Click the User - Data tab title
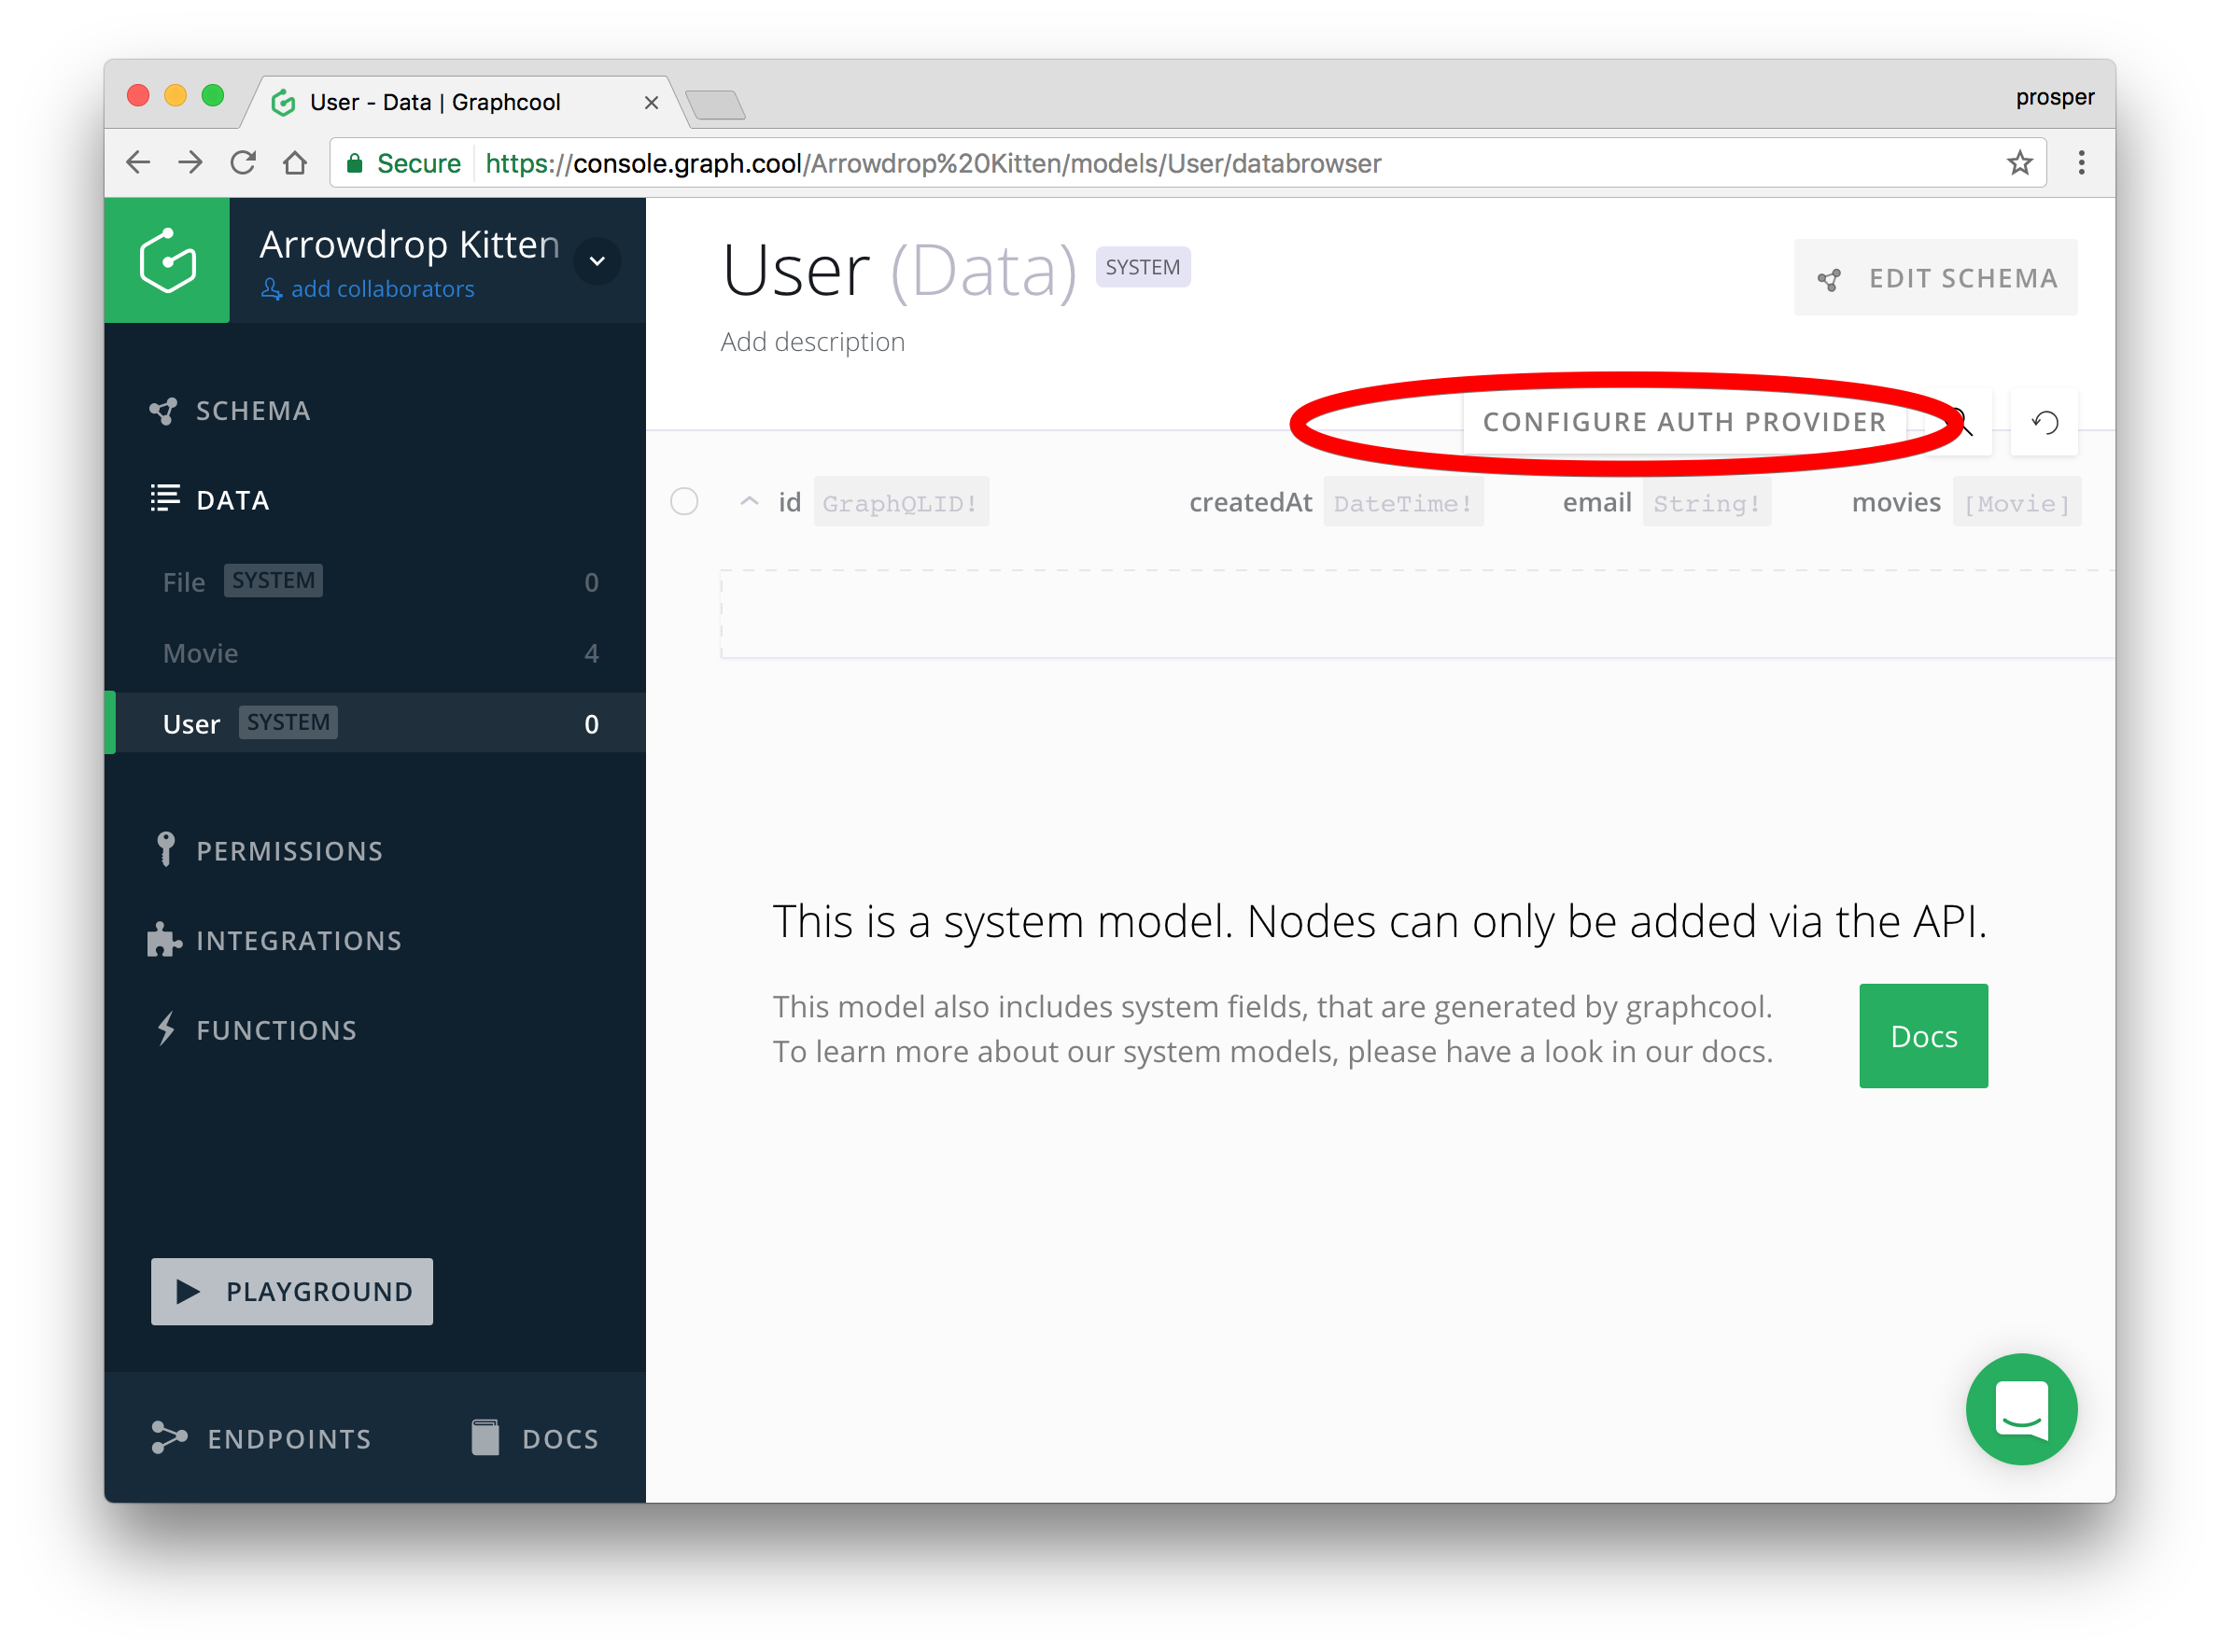 point(435,102)
